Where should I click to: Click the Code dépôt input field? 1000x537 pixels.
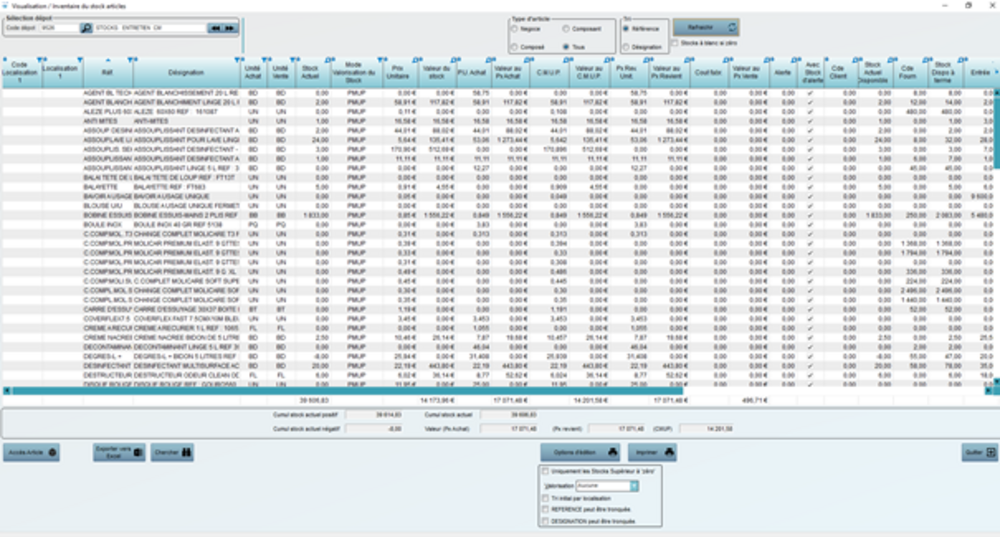57,28
